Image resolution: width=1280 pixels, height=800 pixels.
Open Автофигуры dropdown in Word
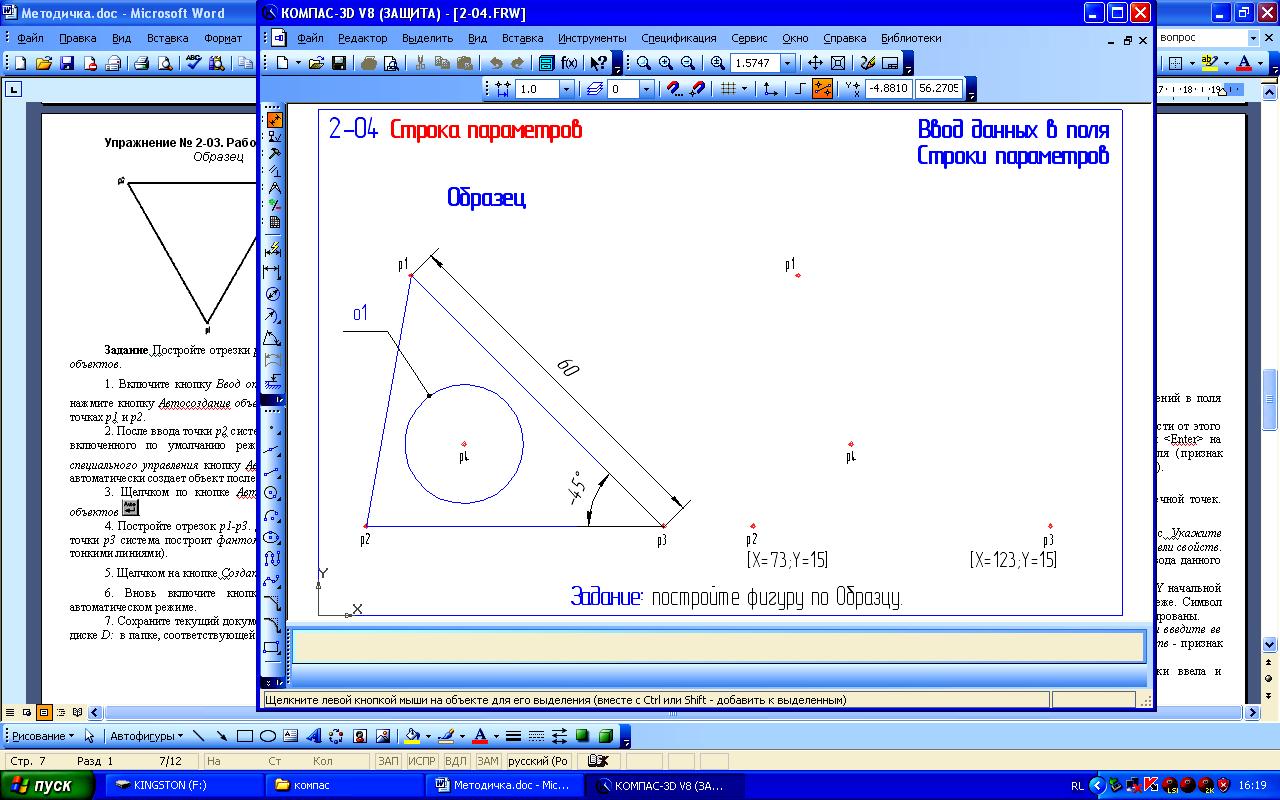click(x=146, y=736)
